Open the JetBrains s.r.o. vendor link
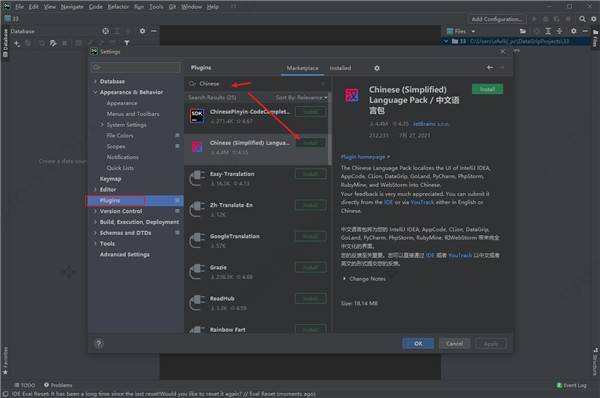The height and width of the screenshot is (398, 600). pyautogui.click(x=431, y=124)
